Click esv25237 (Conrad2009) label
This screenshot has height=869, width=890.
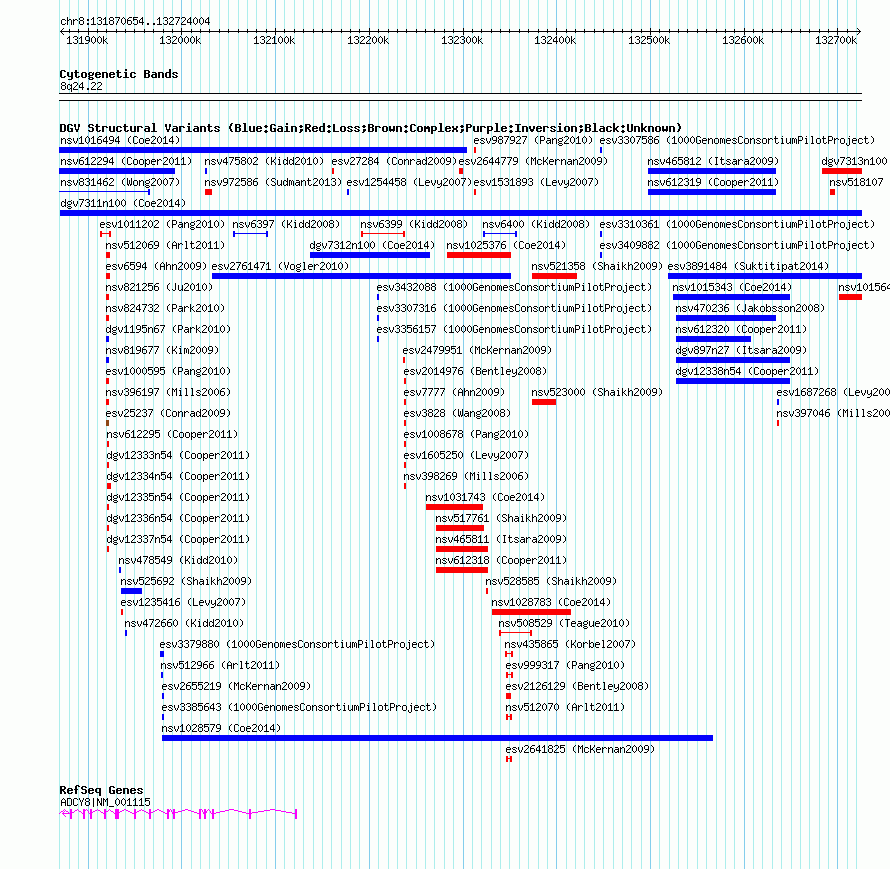(168, 413)
